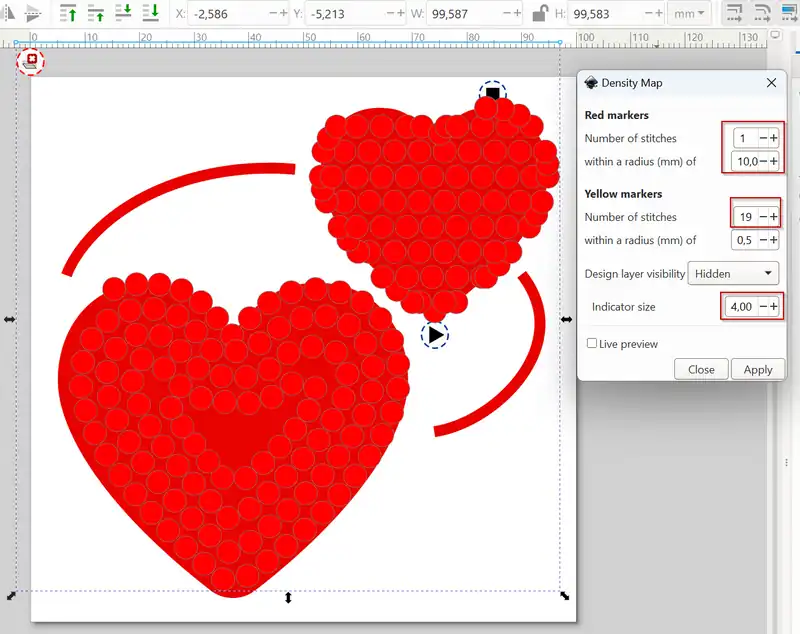Click the raise selection to top icon

(69, 13)
